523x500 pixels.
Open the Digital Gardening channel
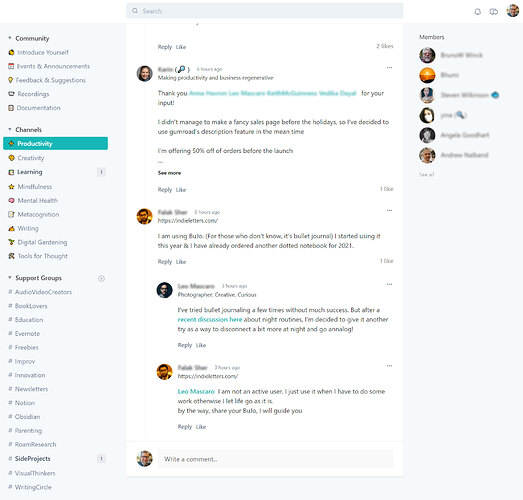(42, 242)
